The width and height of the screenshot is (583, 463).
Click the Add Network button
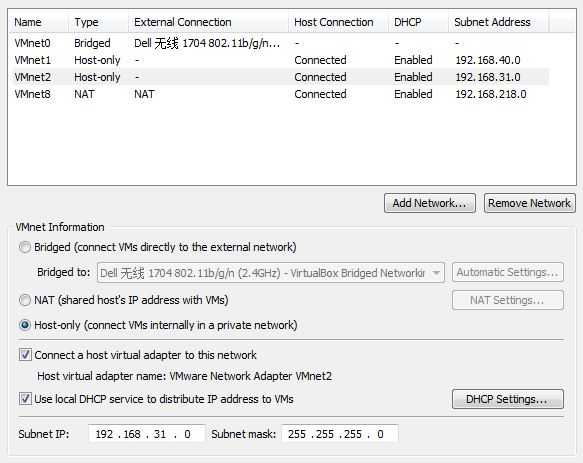(430, 203)
